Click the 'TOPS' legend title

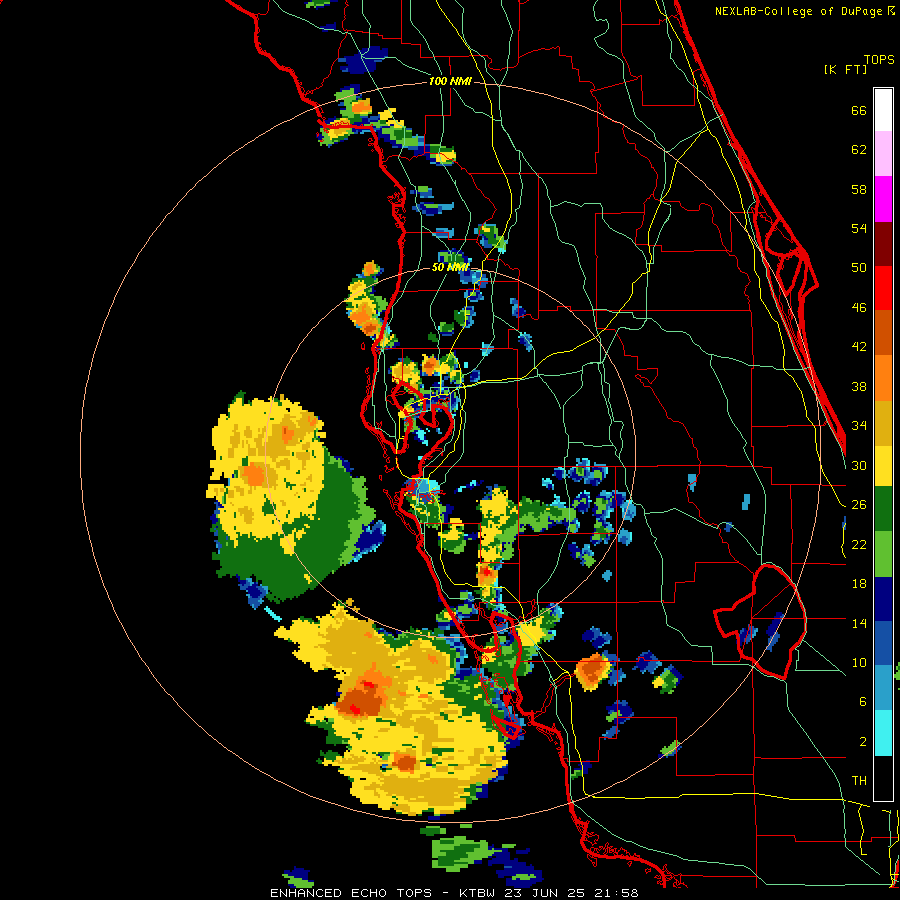(x=879, y=60)
